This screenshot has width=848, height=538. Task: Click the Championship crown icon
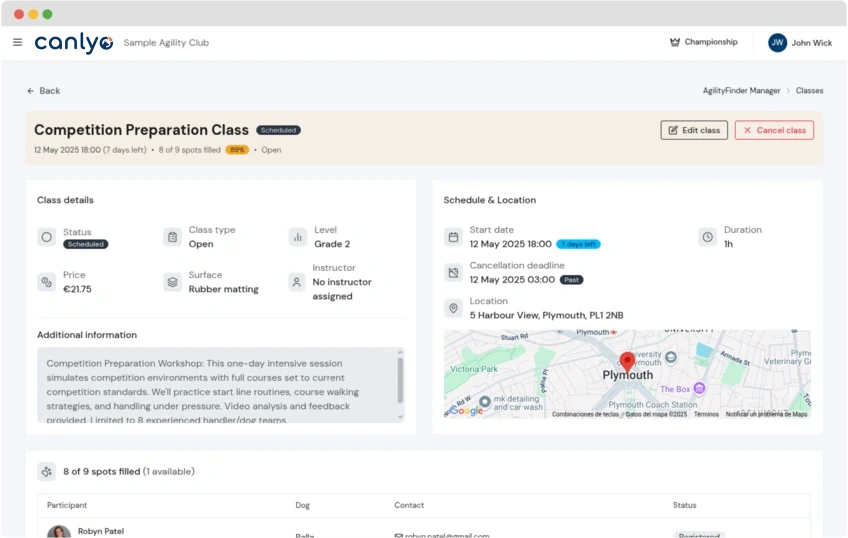point(674,42)
